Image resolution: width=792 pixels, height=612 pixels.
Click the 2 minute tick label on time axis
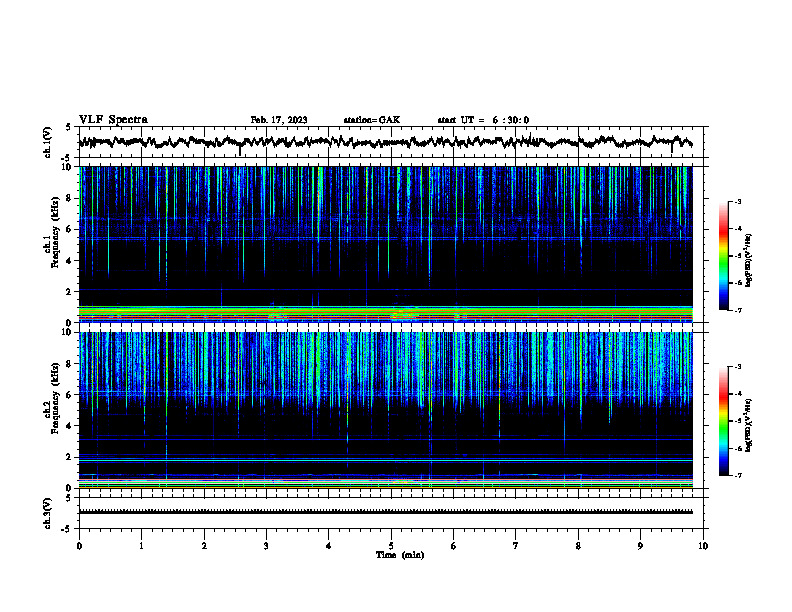click(x=204, y=546)
